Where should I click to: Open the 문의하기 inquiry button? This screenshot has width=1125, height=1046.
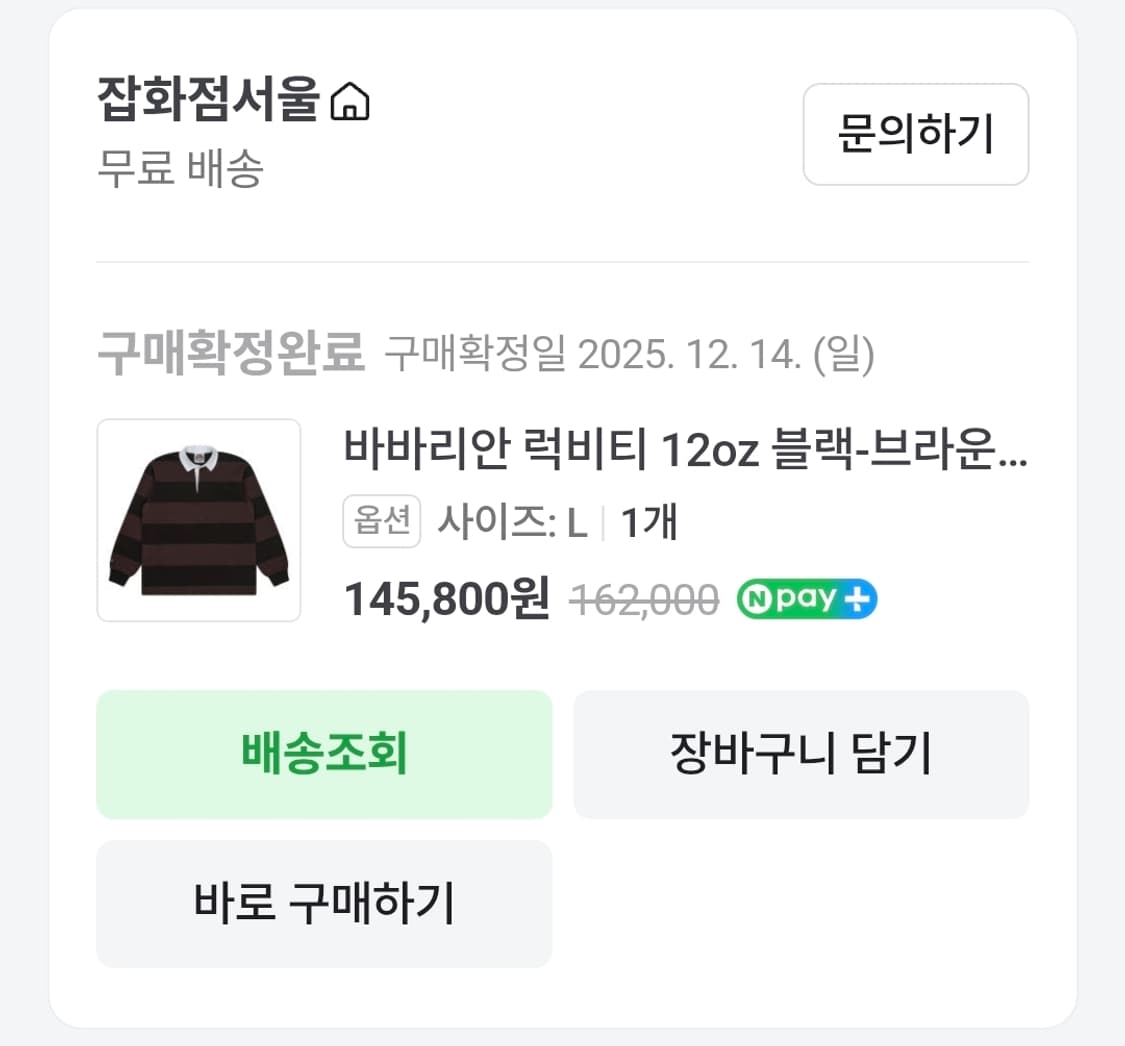tap(915, 135)
